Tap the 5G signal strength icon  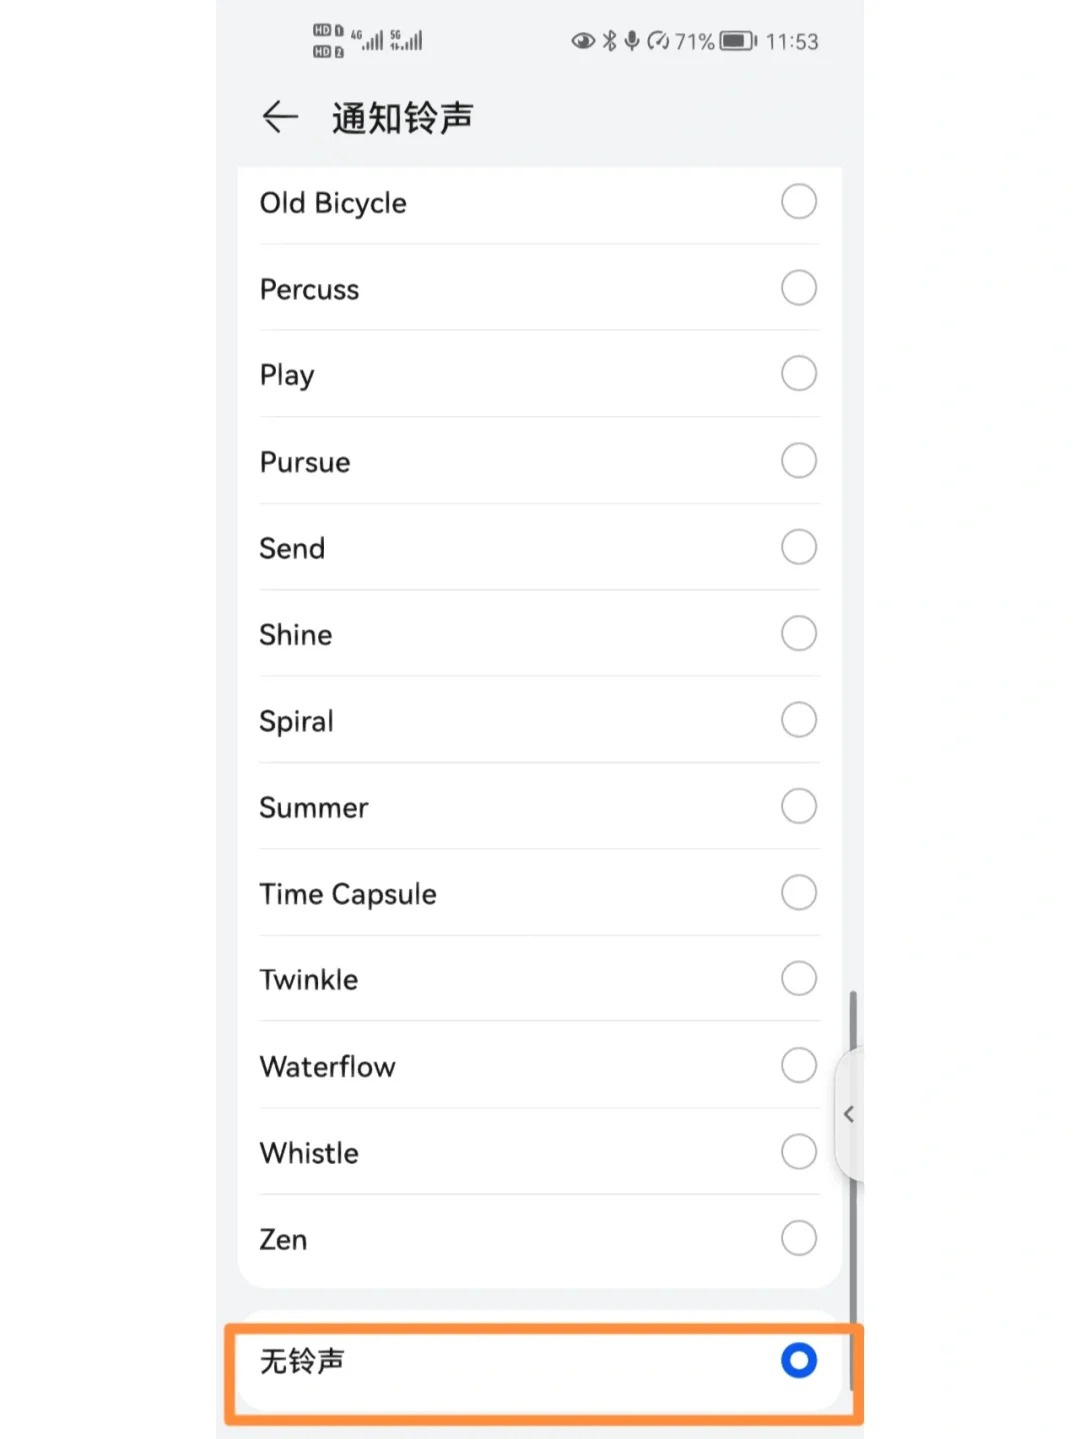coord(406,40)
